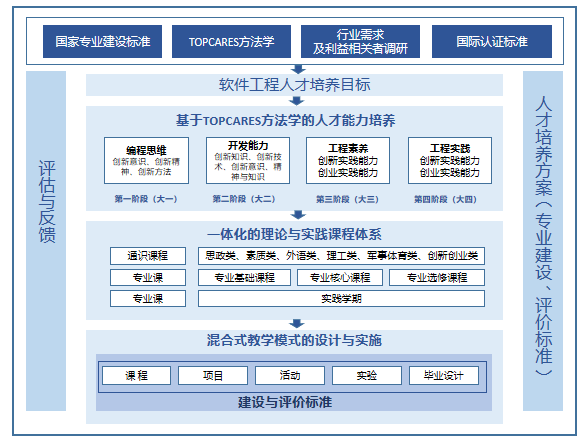Click the 专业选修课程 box
The height and width of the screenshot is (443, 587).
click(x=437, y=277)
